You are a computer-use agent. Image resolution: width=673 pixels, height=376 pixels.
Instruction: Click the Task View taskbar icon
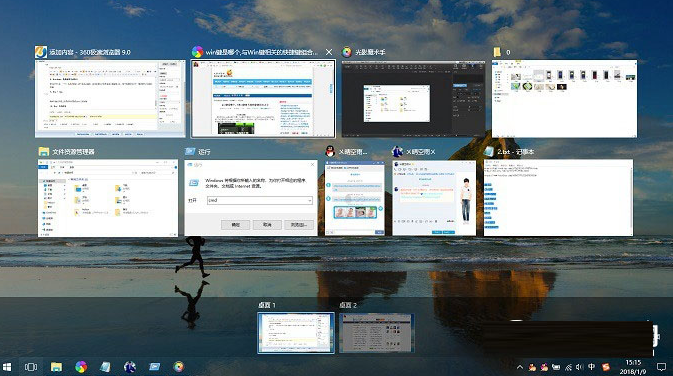coord(31,367)
